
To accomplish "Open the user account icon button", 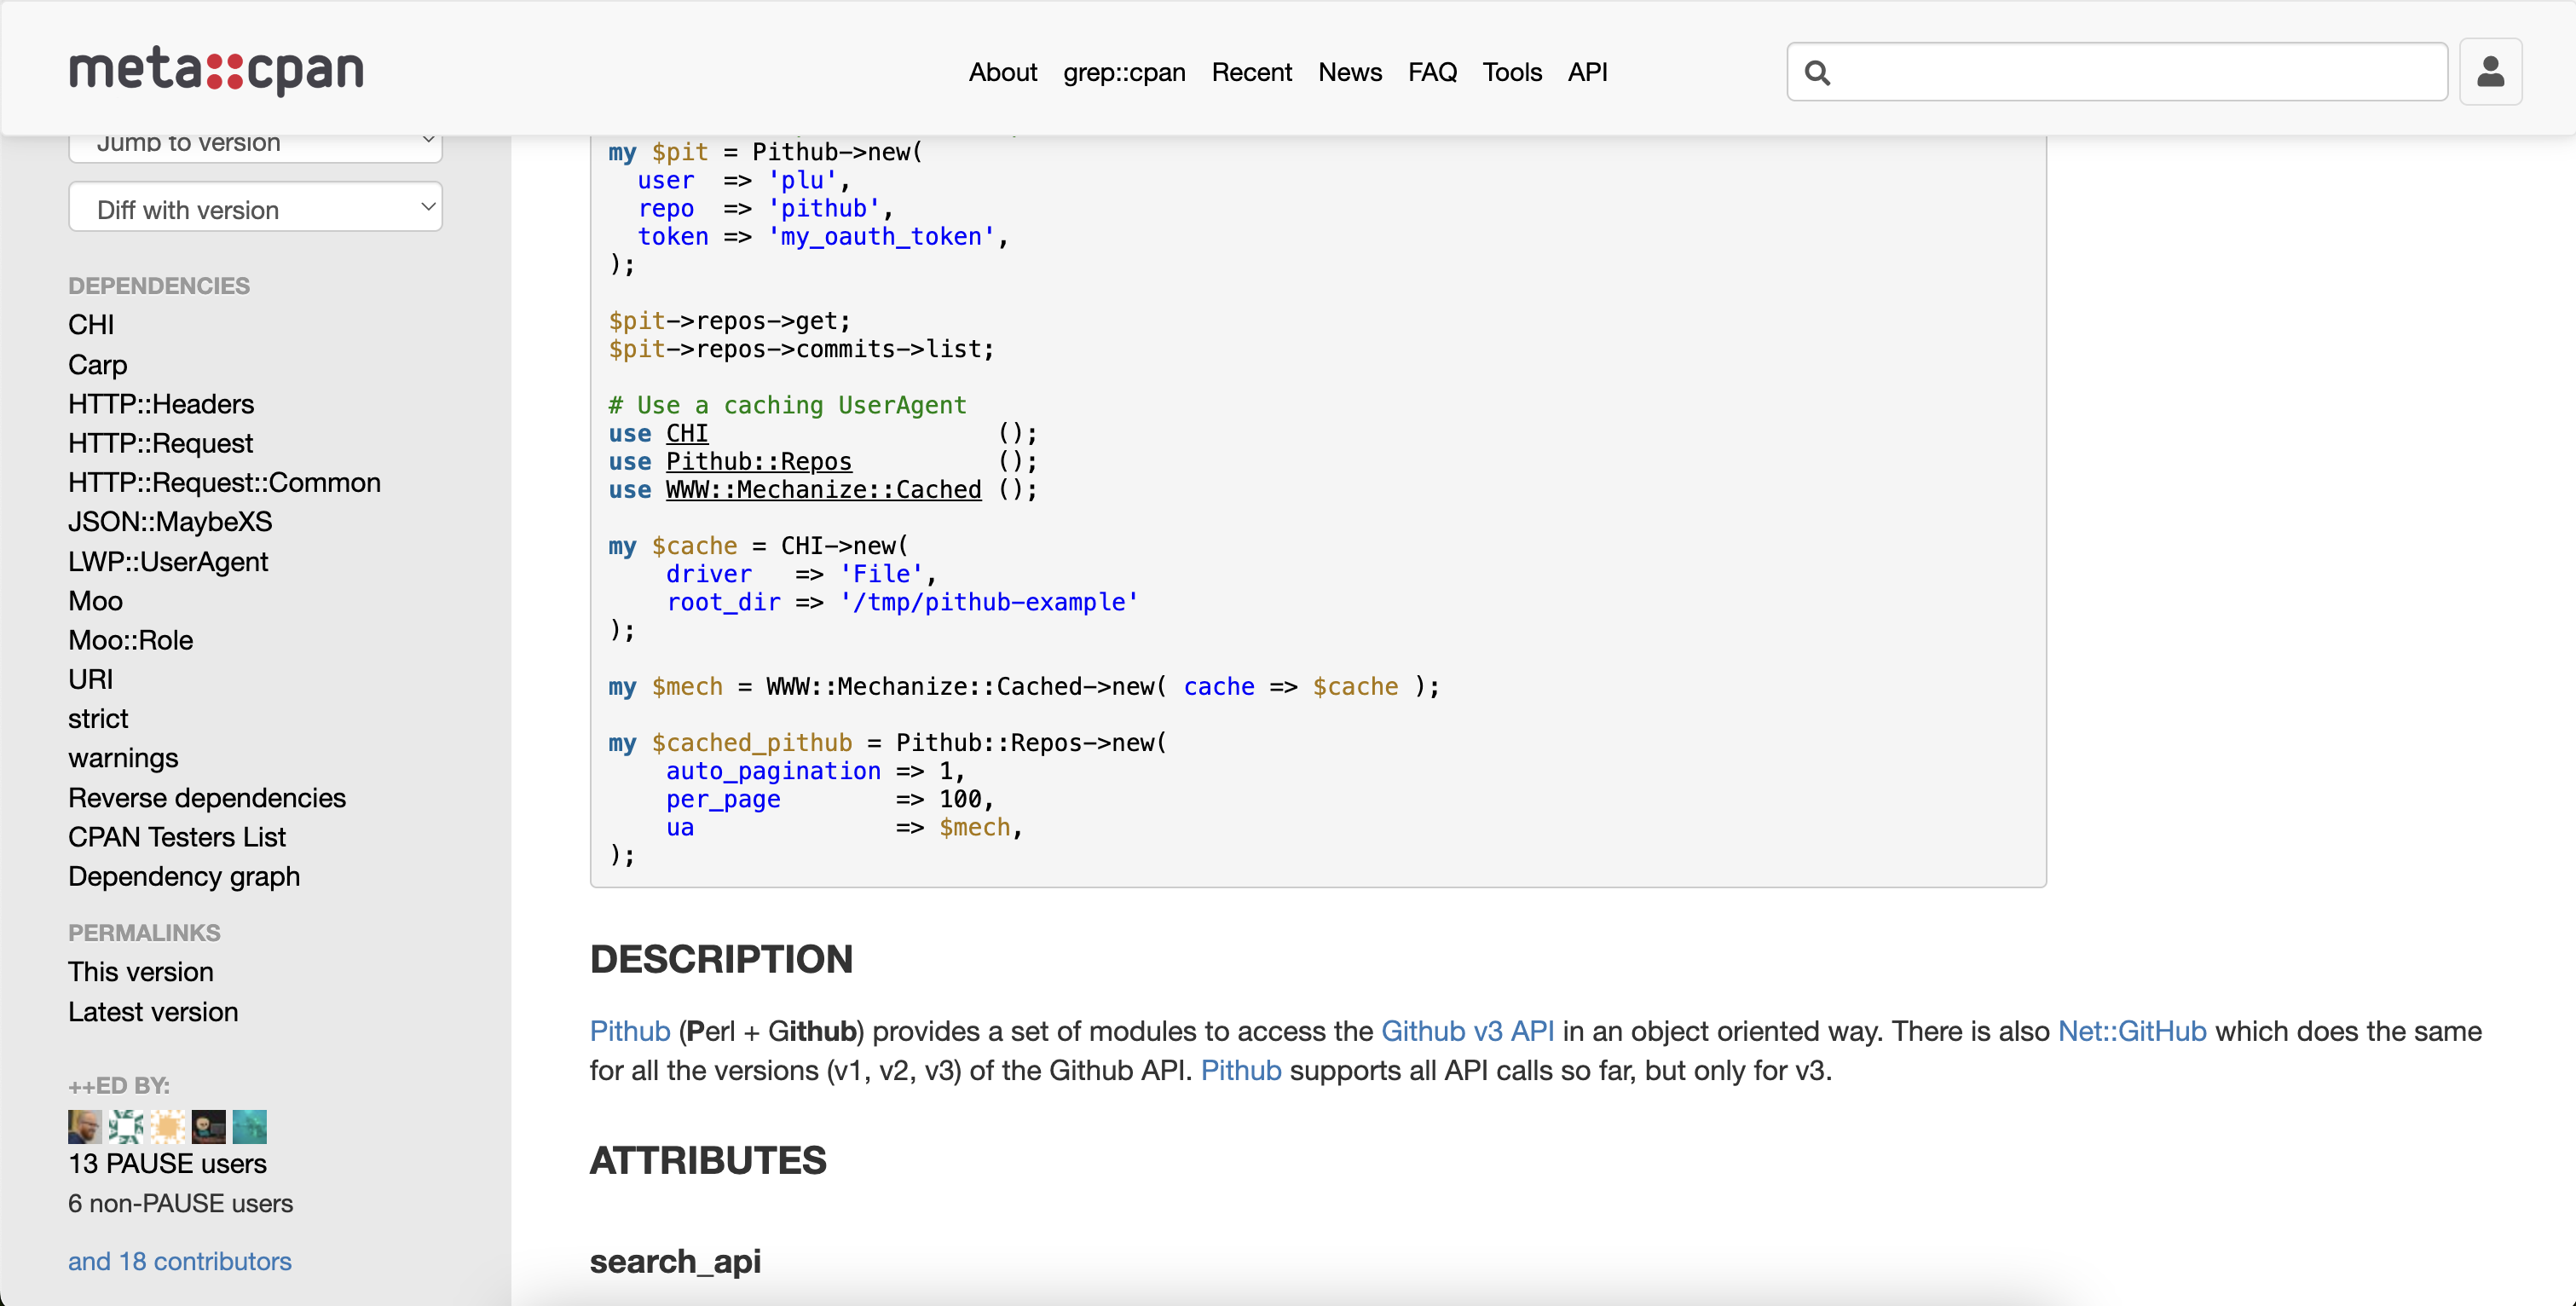I will (2490, 72).
